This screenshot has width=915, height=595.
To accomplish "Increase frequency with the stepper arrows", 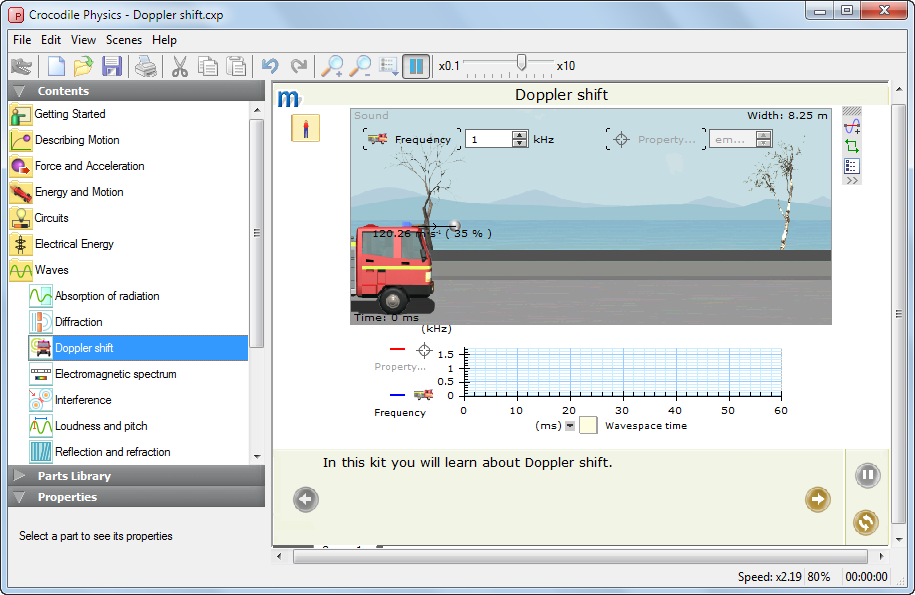I will click(x=519, y=135).
